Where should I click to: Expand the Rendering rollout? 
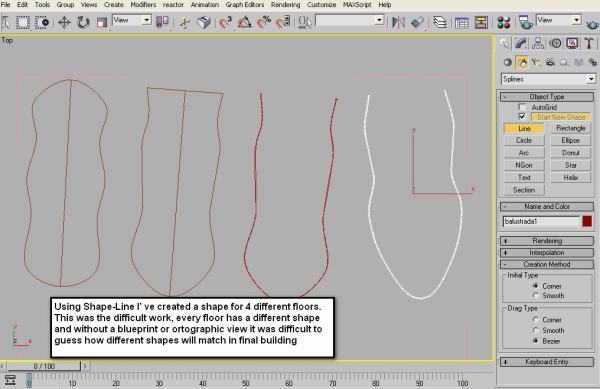coord(547,241)
